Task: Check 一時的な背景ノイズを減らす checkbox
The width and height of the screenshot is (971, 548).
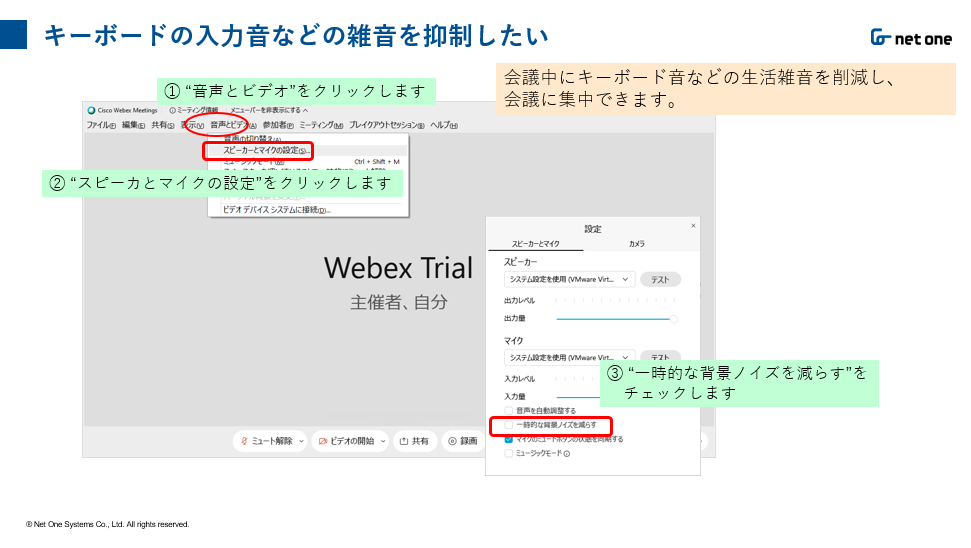Action: [508, 425]
